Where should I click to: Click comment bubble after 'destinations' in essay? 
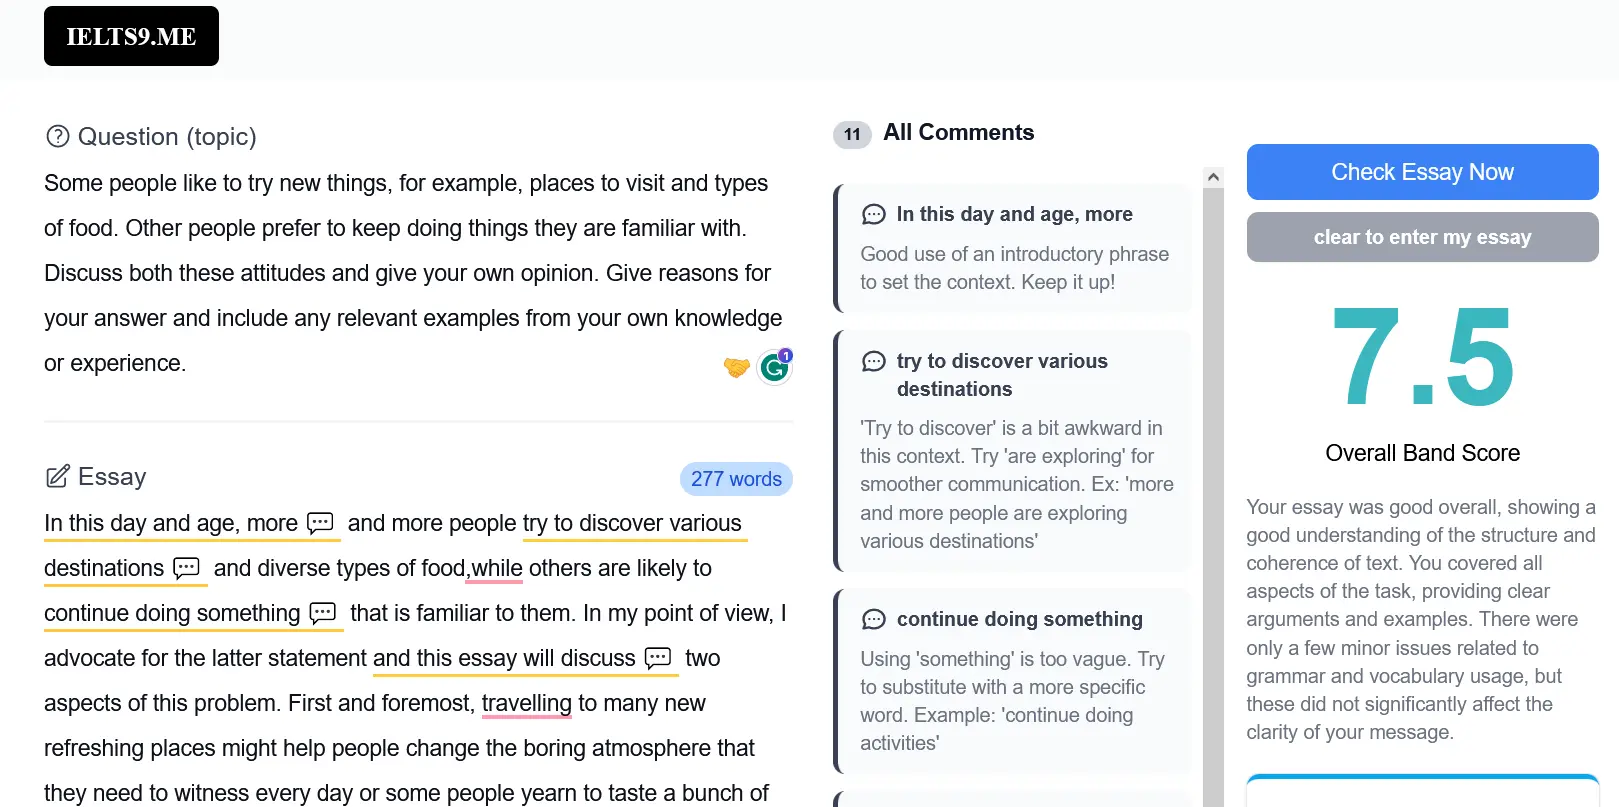pos(187,568)
